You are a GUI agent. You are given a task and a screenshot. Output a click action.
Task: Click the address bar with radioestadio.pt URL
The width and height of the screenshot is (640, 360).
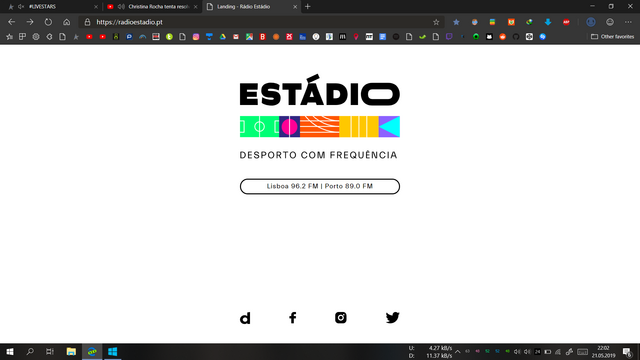click(x=261, y=22)
